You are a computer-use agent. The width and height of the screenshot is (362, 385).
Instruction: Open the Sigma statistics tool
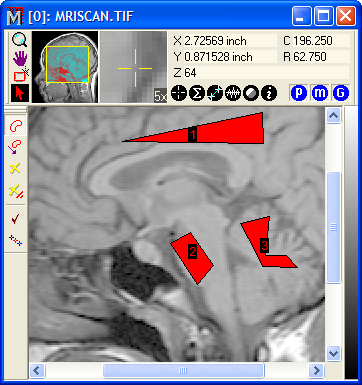click(x=197, y=93)
